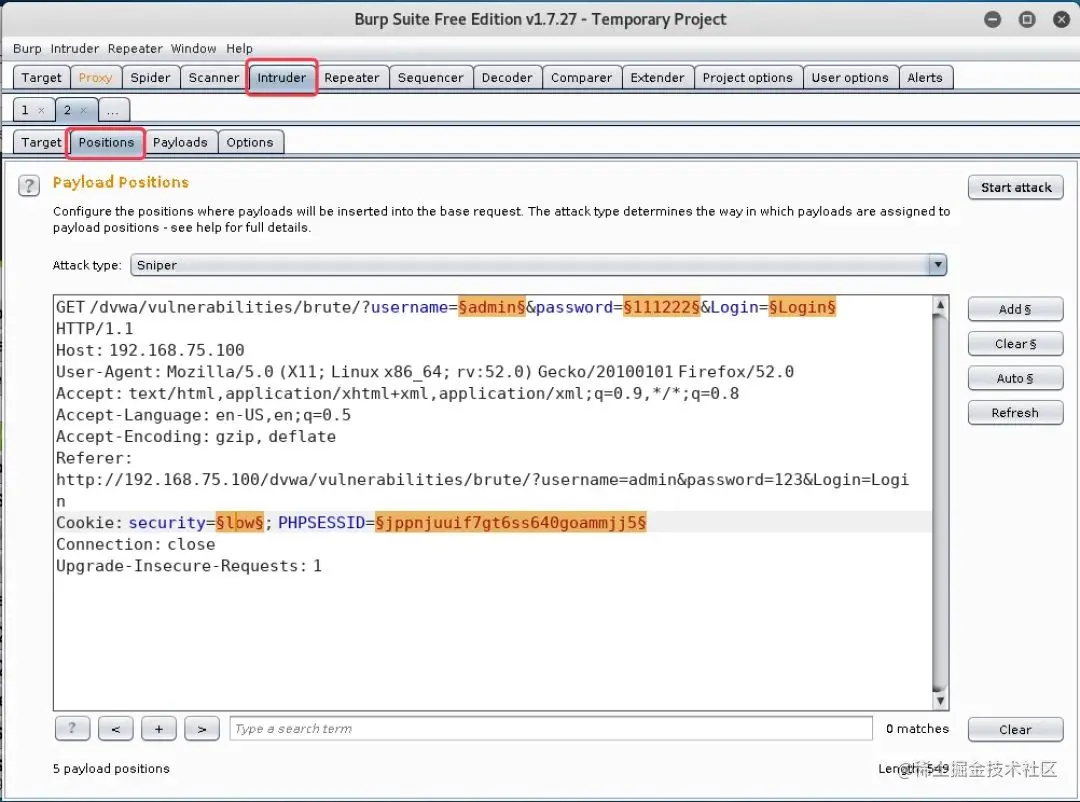Open the Burp menu
This screenshot has height=802, width=1080.
(x=27, y=49)
